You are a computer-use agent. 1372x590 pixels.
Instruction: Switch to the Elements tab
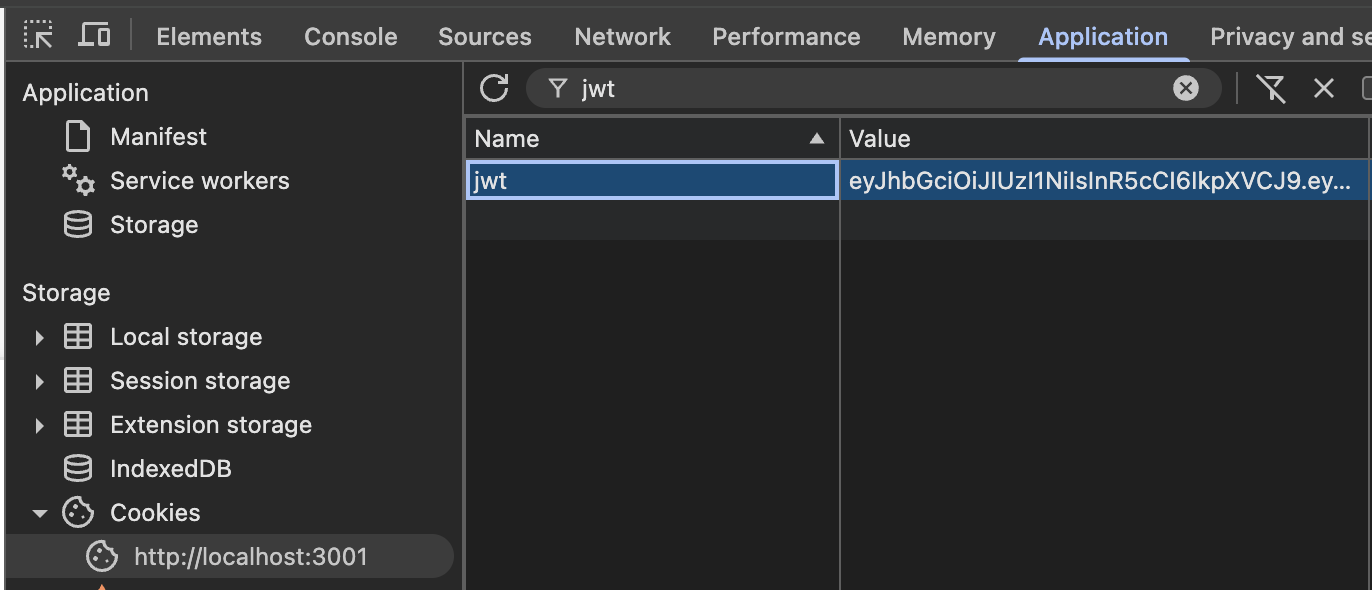(209, 37)
